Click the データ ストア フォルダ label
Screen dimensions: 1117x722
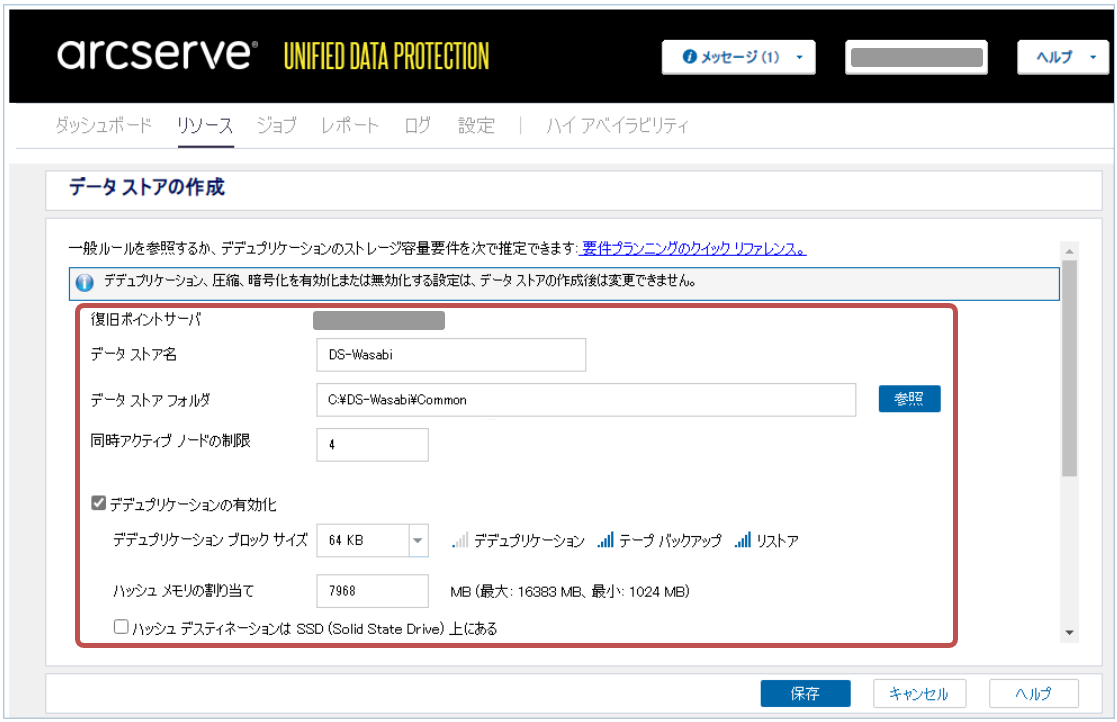(x=150, y=400)
